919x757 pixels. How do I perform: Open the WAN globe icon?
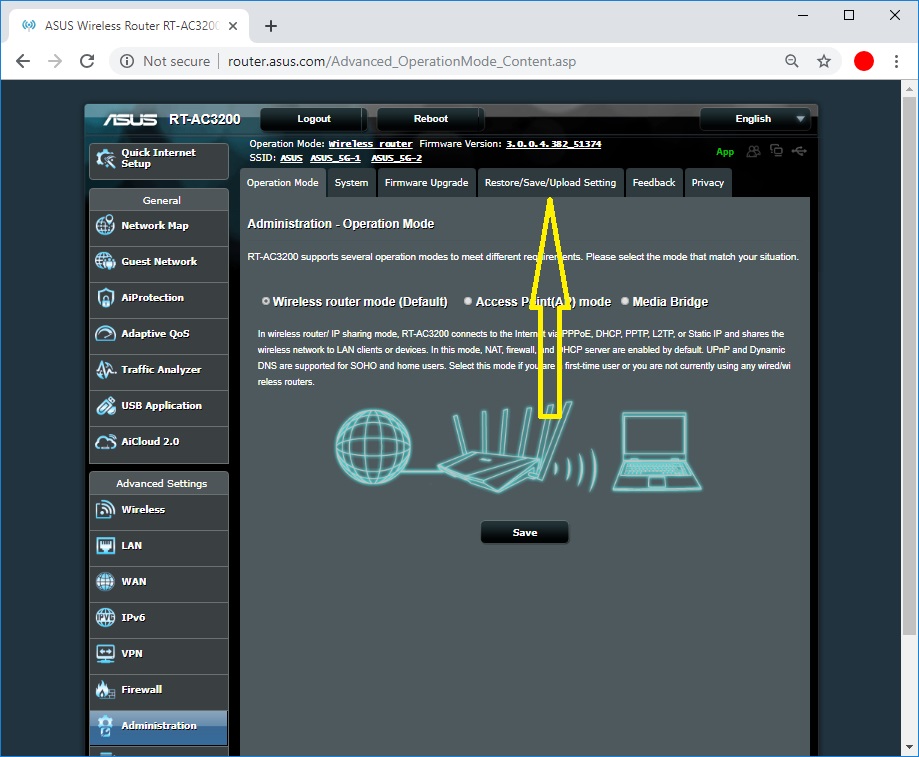[105, 581]
